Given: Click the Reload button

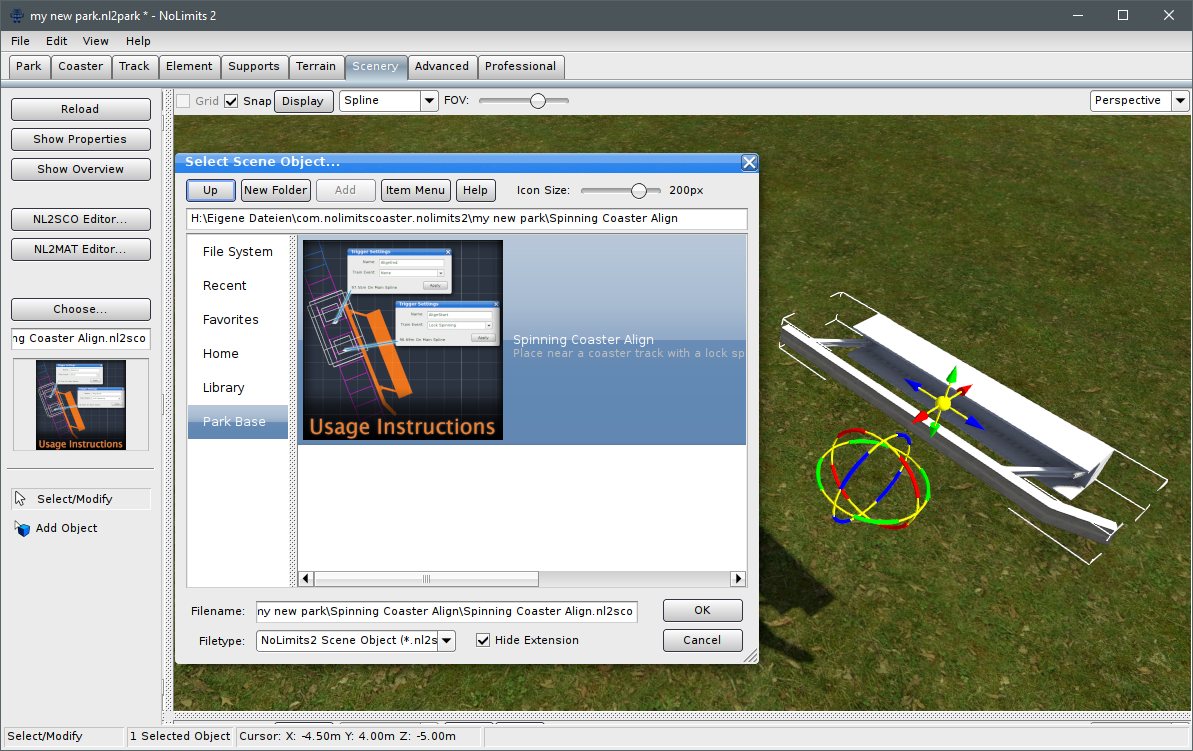Looking at the screenshot, I should pos(81,109).
